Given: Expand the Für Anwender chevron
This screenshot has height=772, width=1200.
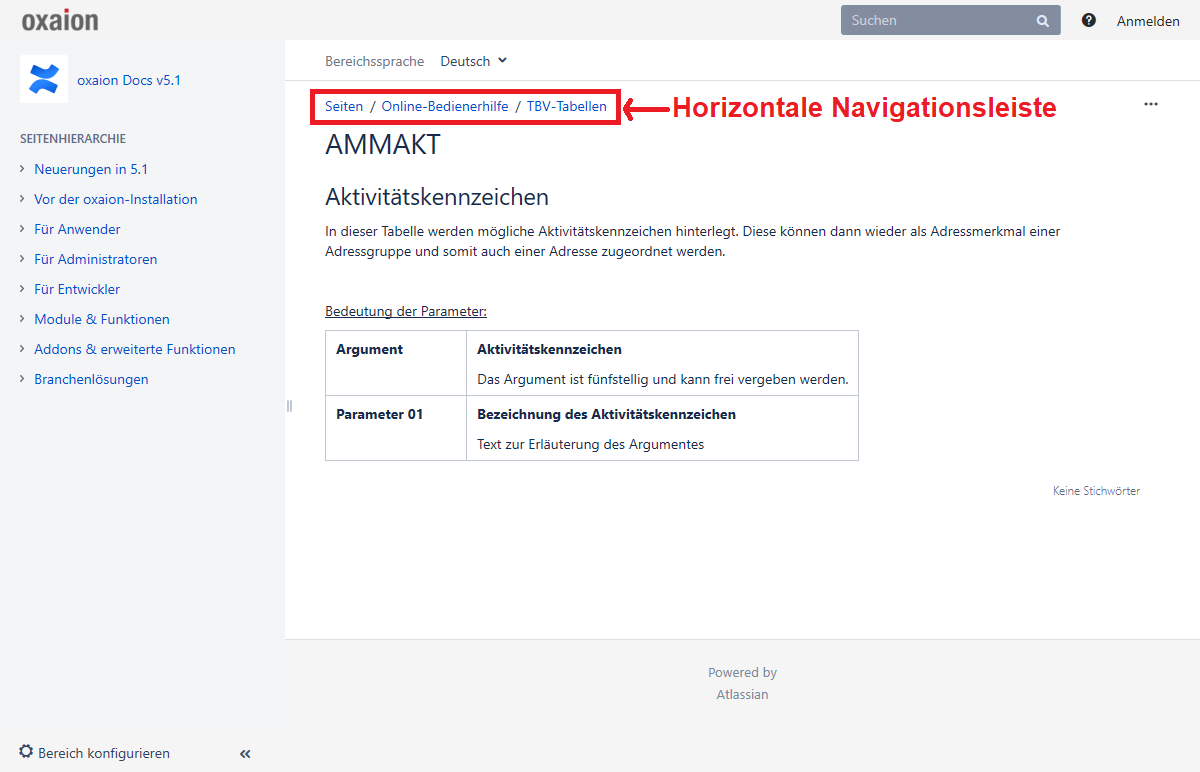Looking at the screenshot, I should (22, 229).
